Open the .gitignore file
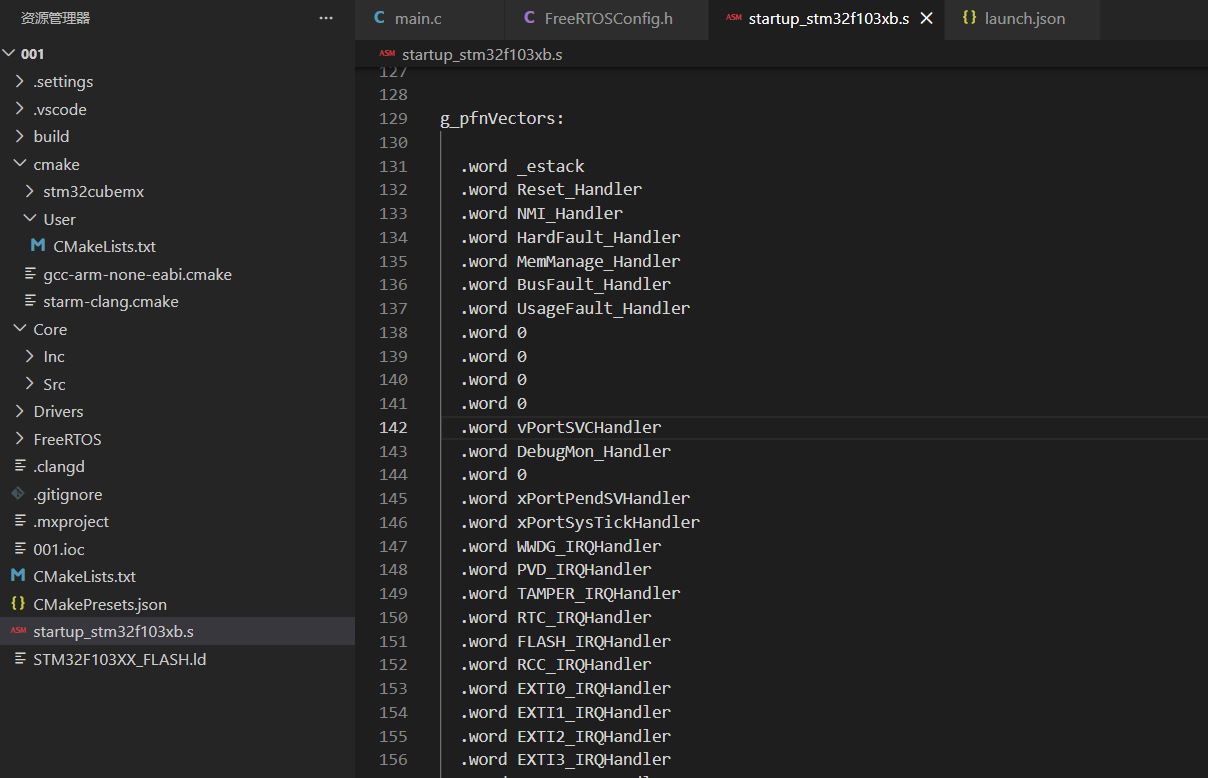This screenshot has height=778, width=1208. 68,494
